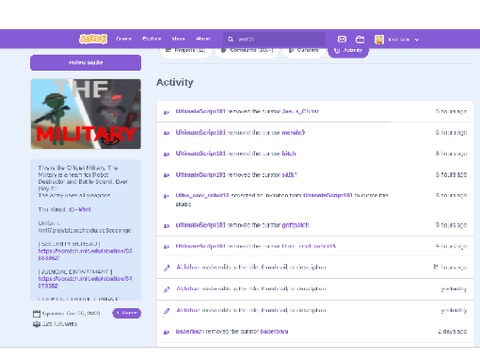Click the search magnifier icon

tap(230, 39)
